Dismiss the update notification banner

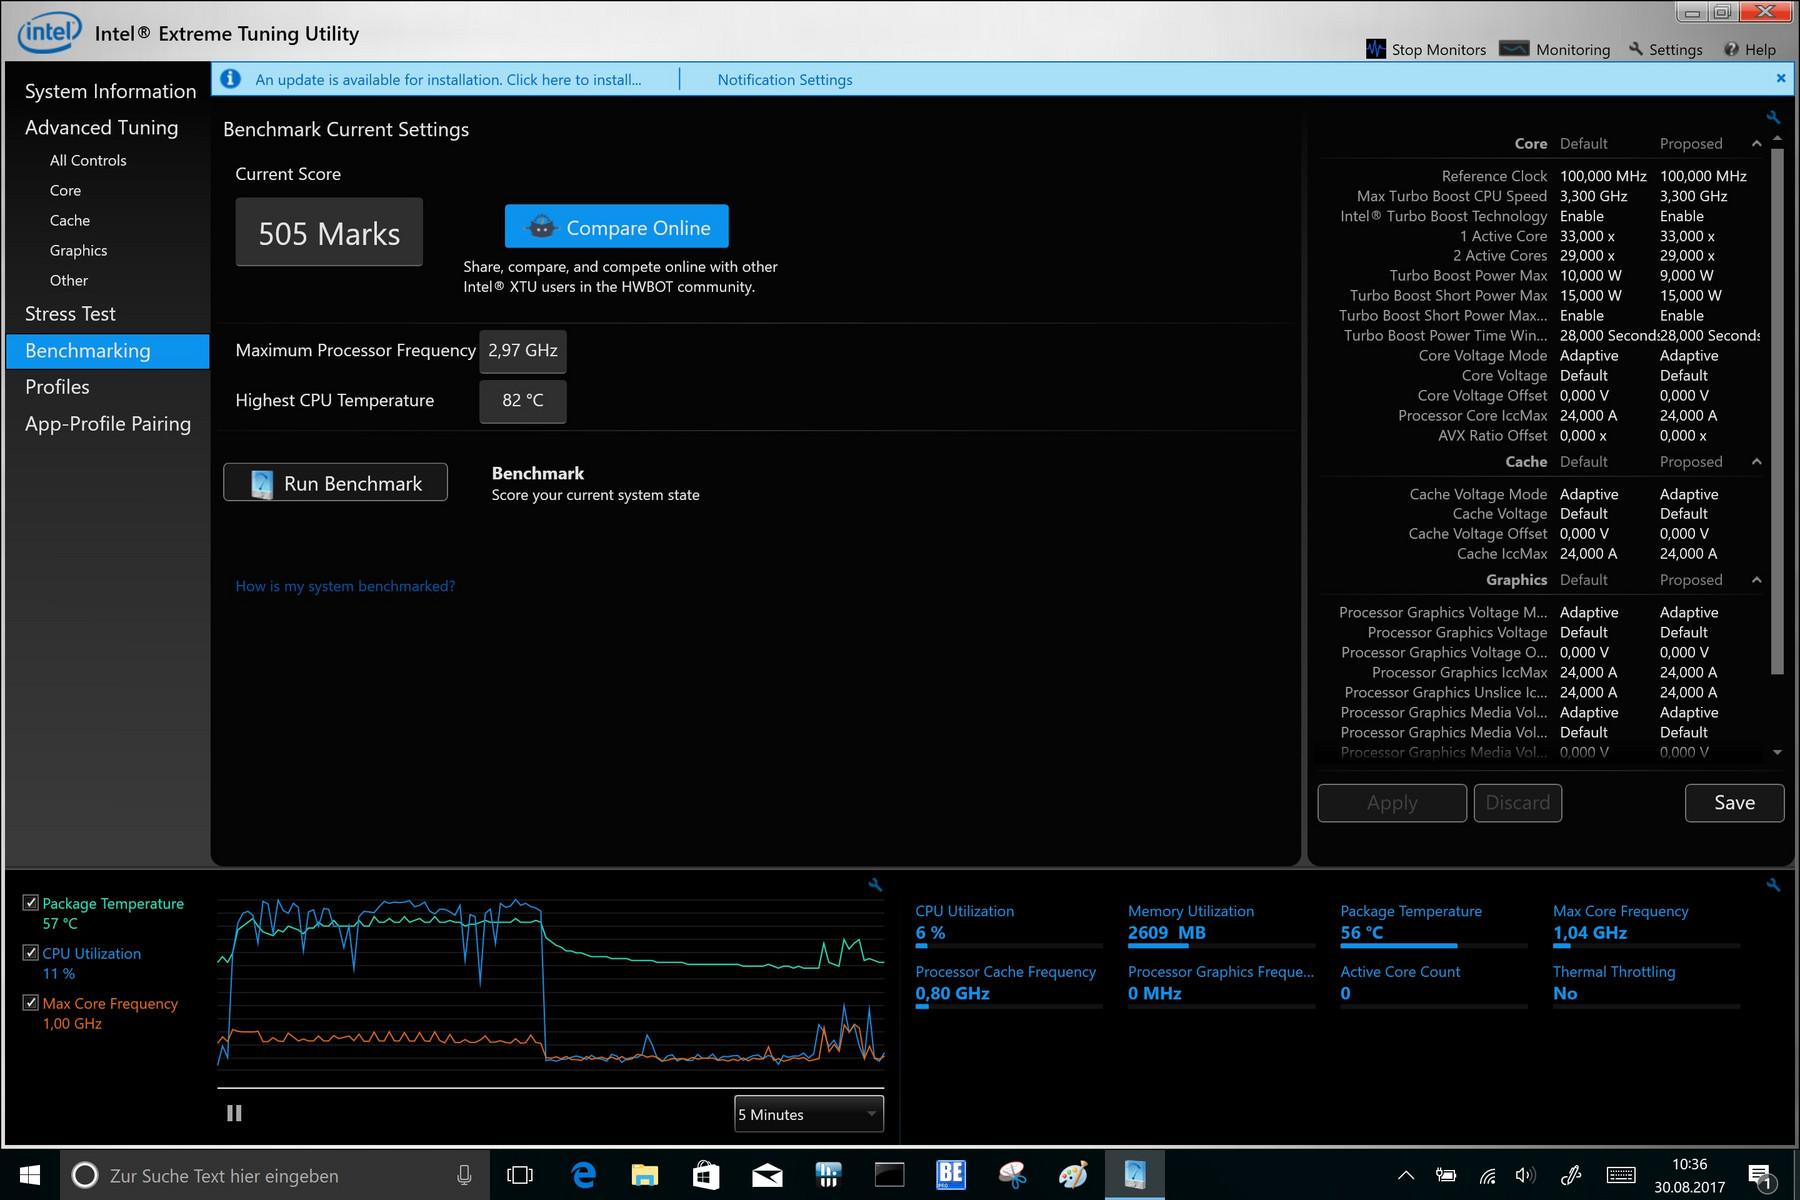click(1780, 78)
